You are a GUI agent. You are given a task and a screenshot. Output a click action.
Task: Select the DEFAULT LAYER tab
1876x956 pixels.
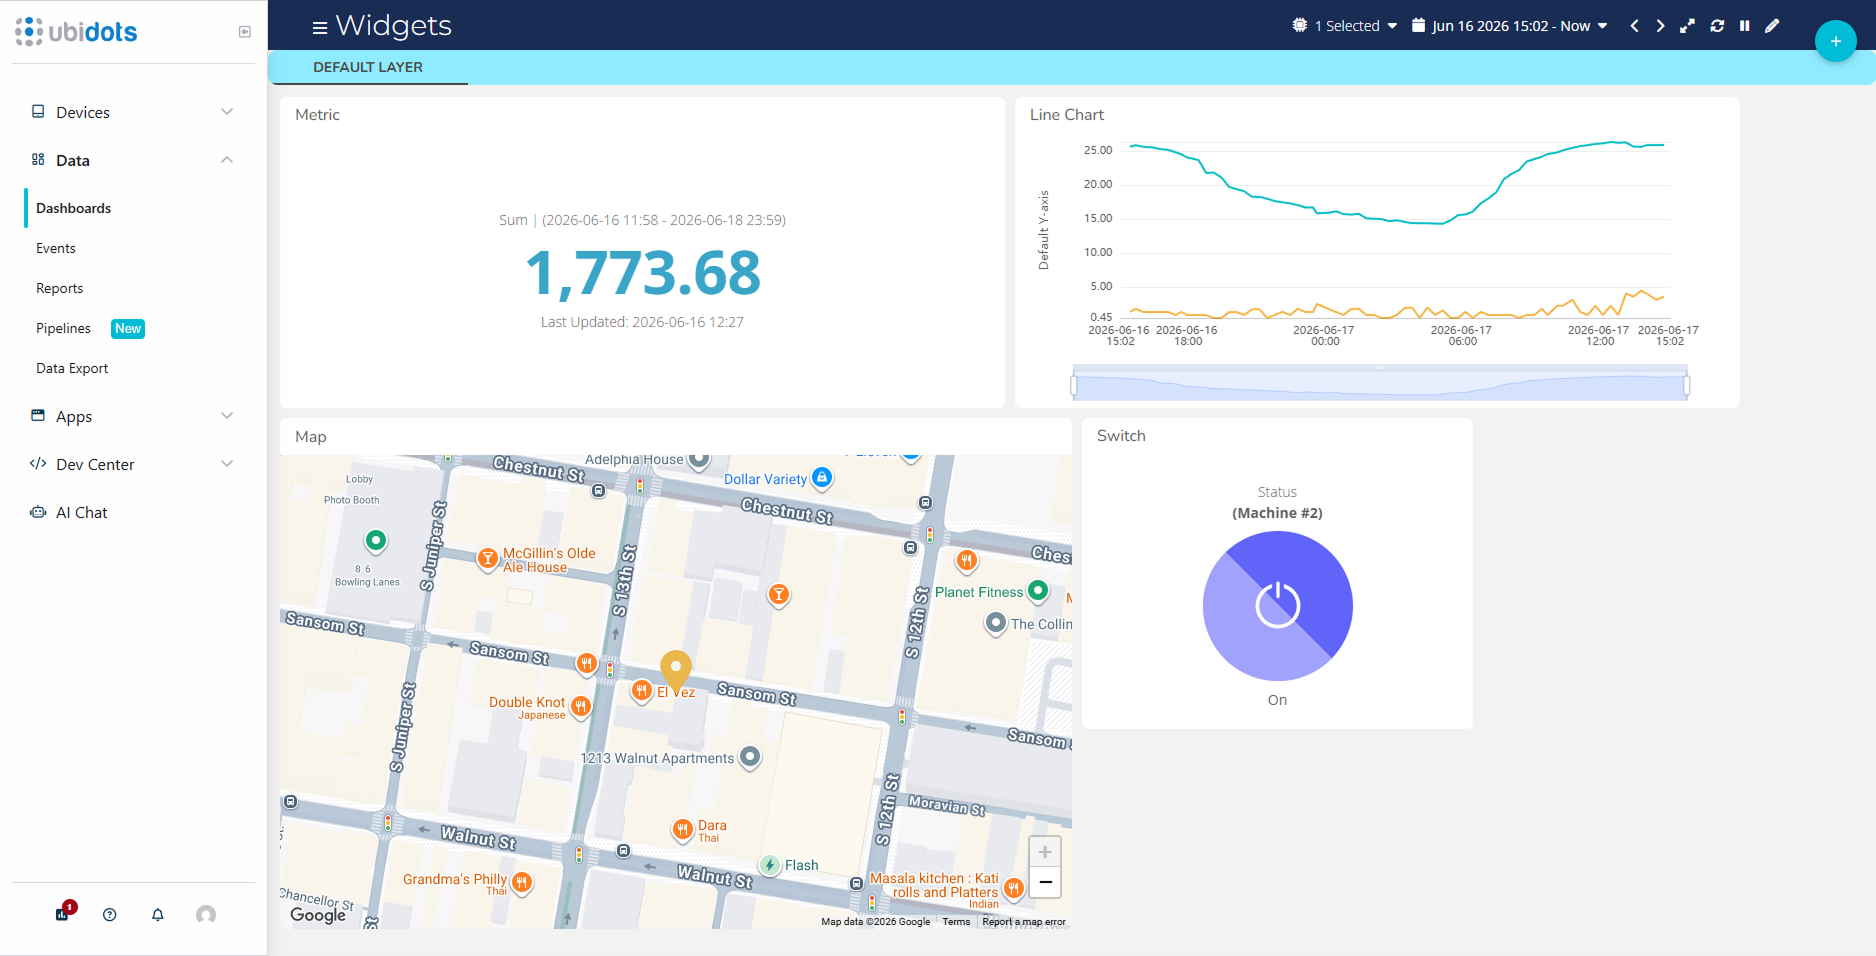pos(368,67)
